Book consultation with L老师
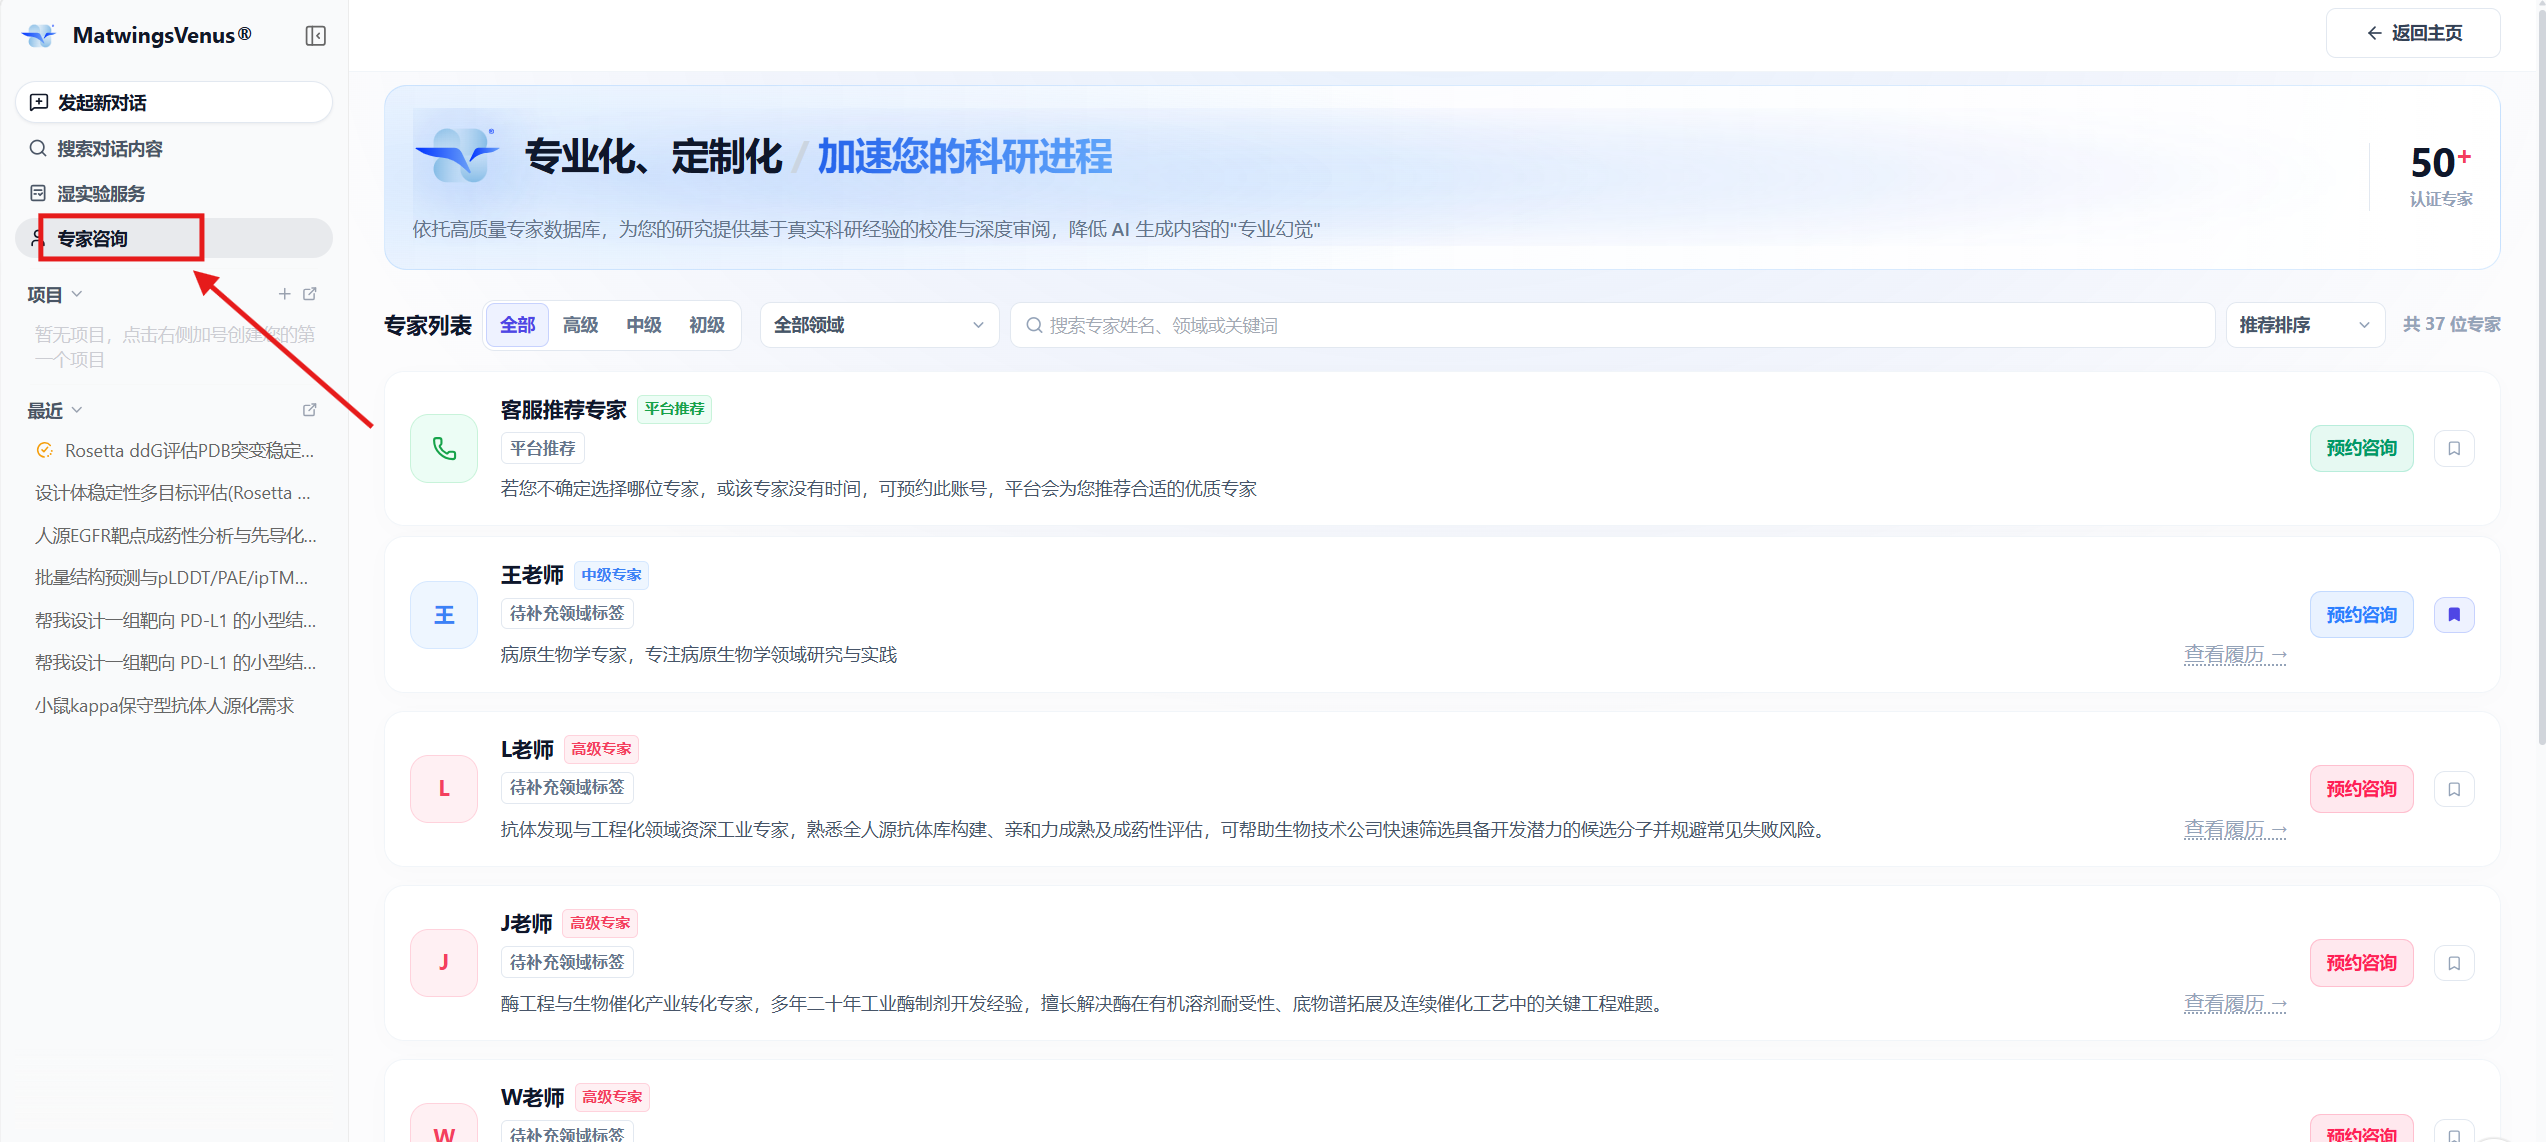This screenshot has width=2546, height=1142. [2361, 789]
